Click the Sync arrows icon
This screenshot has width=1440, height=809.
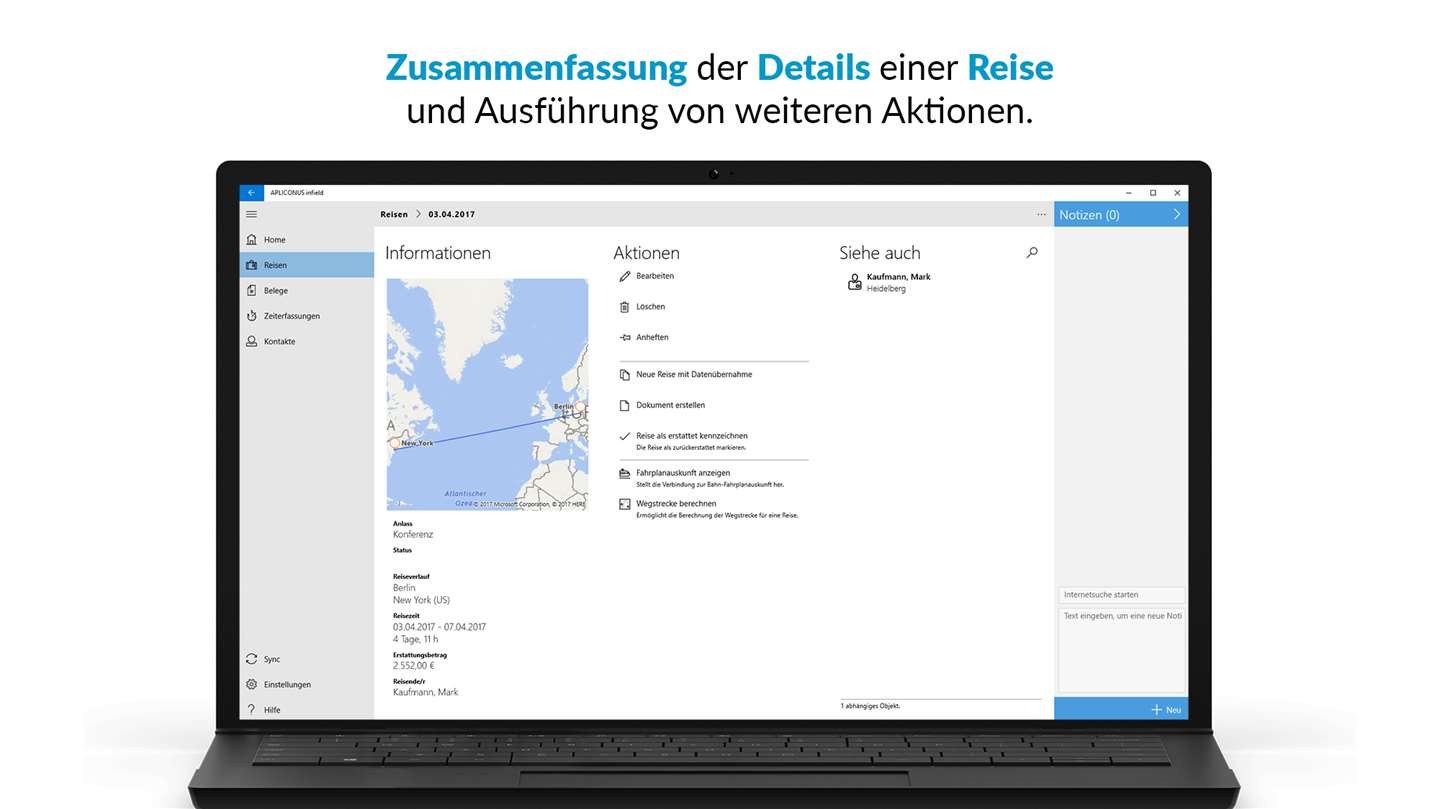click(251, 659)
